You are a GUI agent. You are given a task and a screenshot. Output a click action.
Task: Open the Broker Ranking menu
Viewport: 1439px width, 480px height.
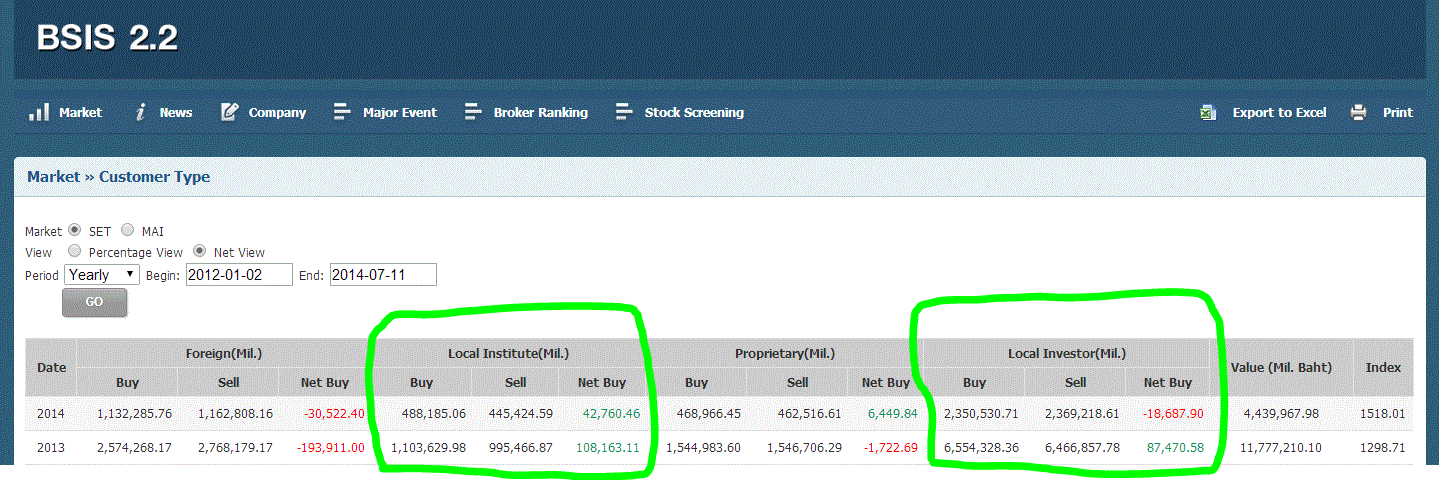pos(540,113)
